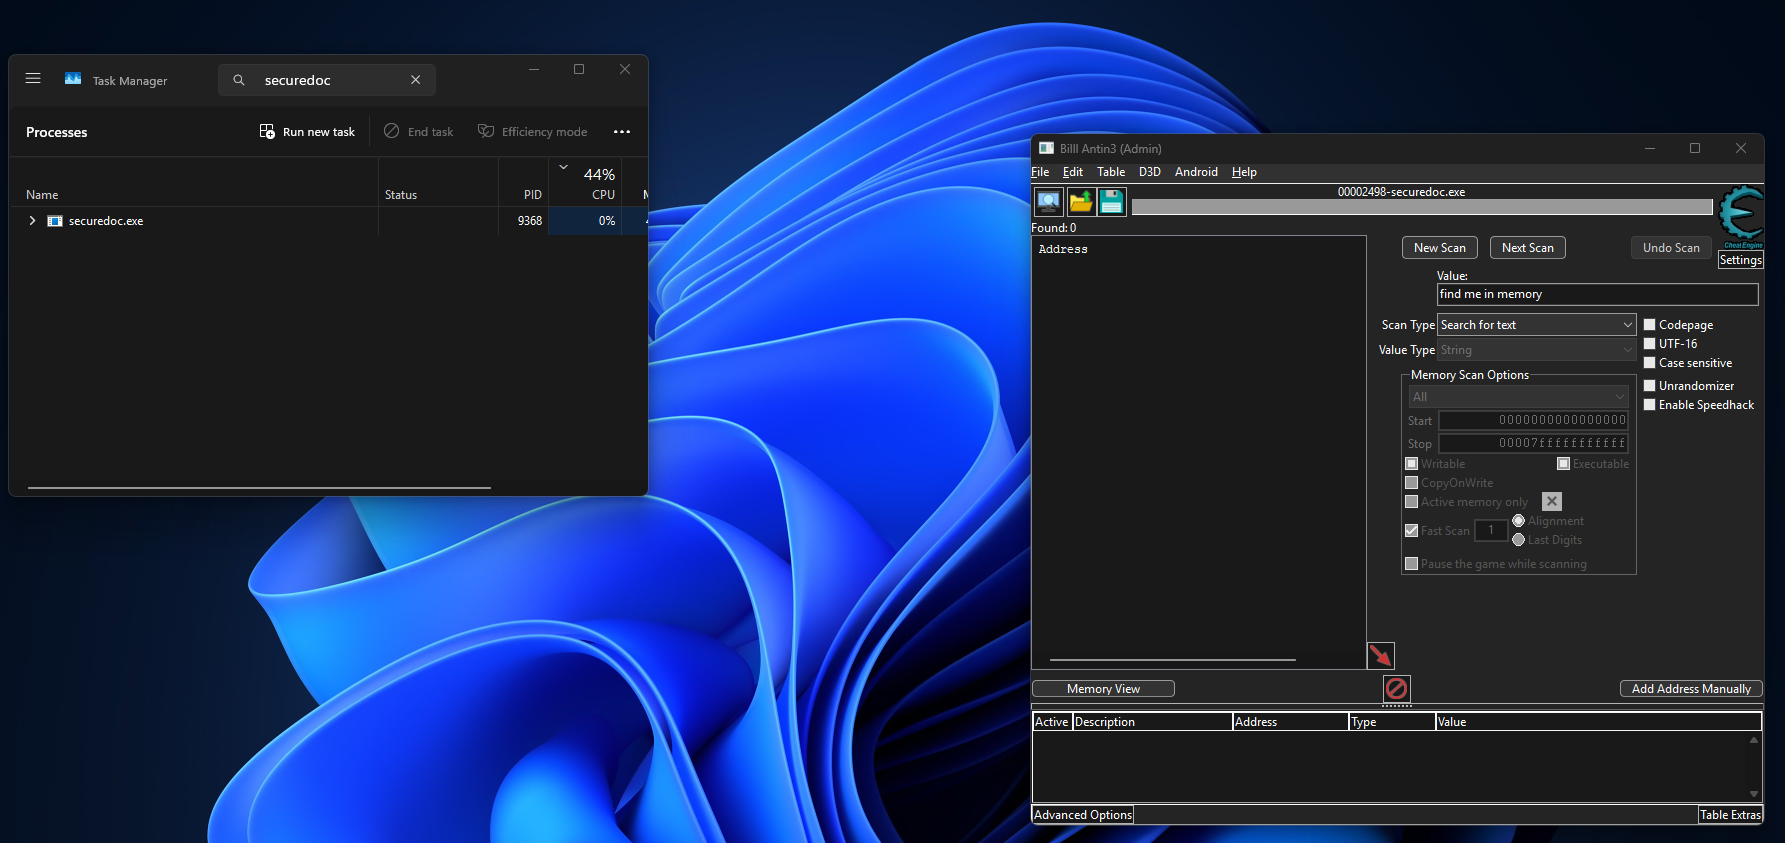Viewport: 1785px width, 843px height.
Task: Click the Task Manager horizontal scrollbar
Action: (260, 488)
